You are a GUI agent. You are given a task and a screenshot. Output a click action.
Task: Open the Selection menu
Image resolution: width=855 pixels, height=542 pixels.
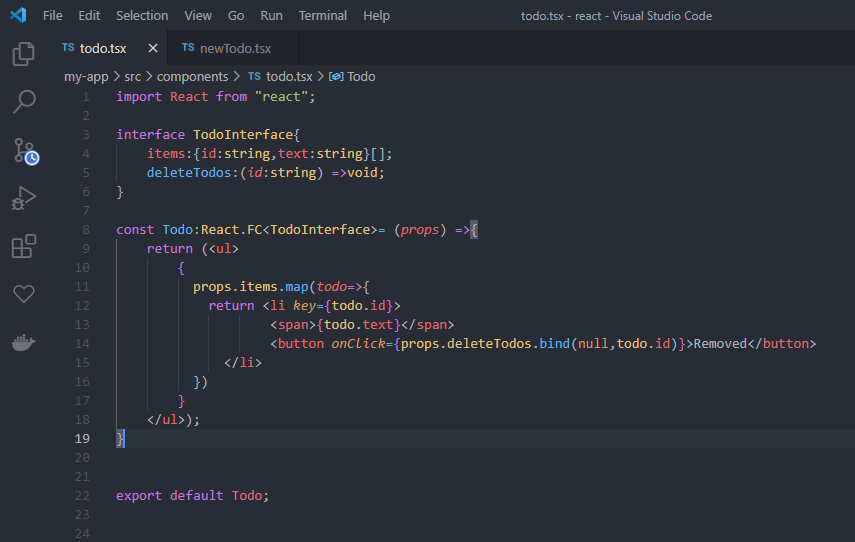pyautogui.click(x=142, y=16)
